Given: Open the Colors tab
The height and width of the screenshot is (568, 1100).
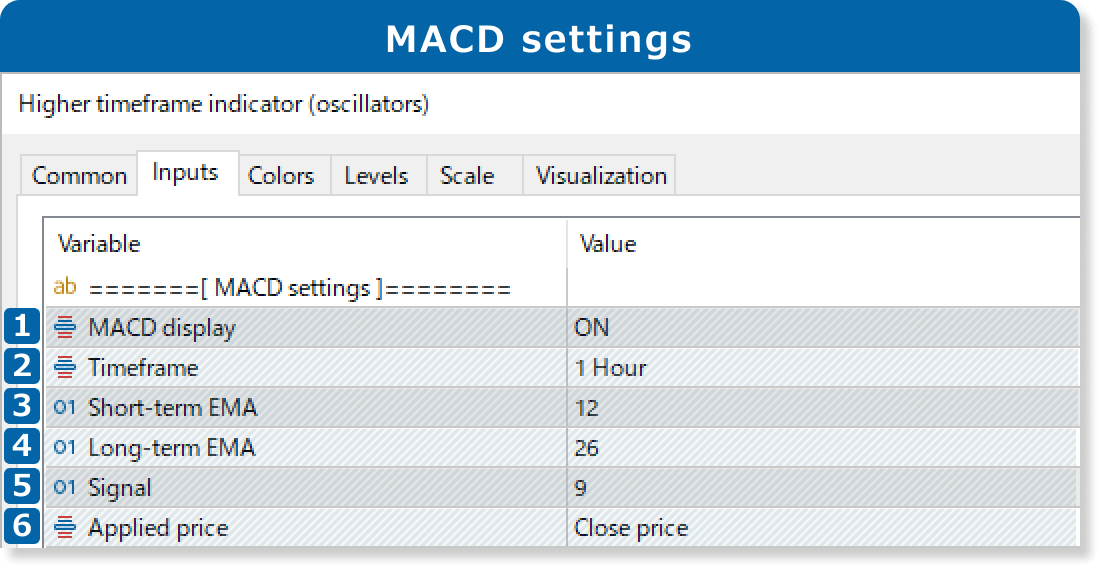Looking at the screenshot, I should tap(281, 176).
